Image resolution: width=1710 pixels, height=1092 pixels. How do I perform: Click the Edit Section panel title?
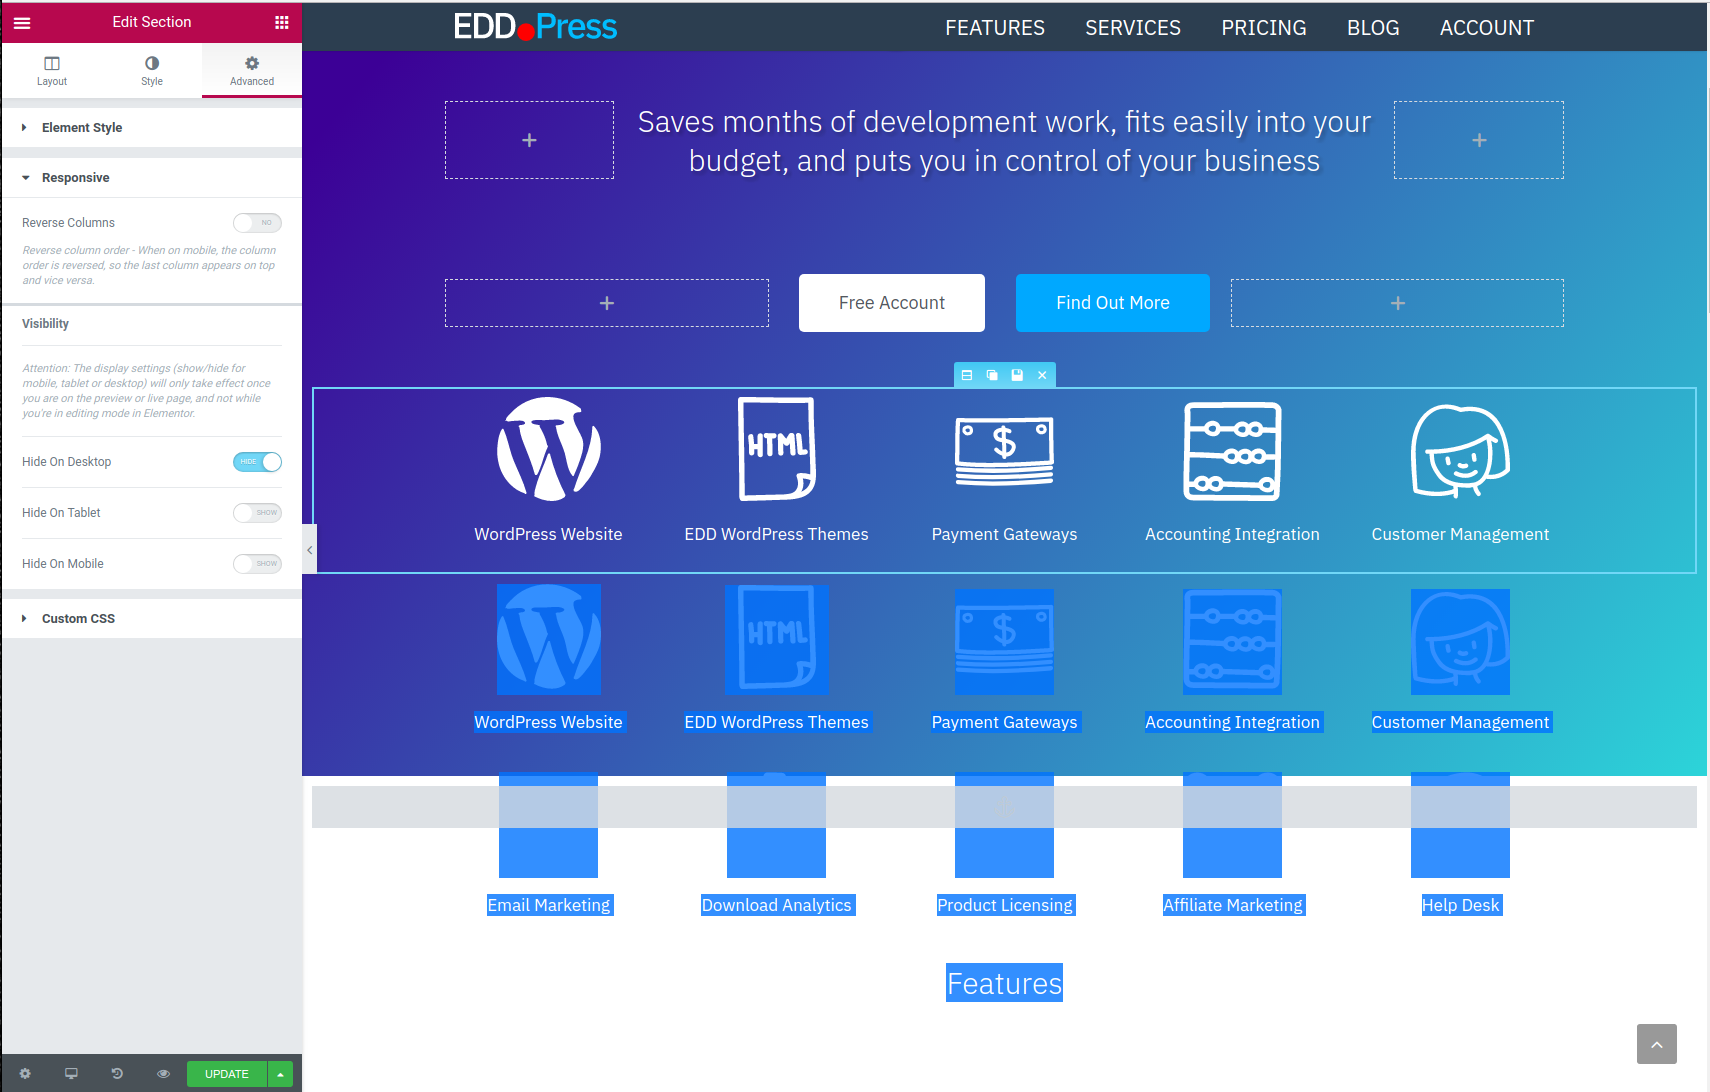[x=152, y=22]
